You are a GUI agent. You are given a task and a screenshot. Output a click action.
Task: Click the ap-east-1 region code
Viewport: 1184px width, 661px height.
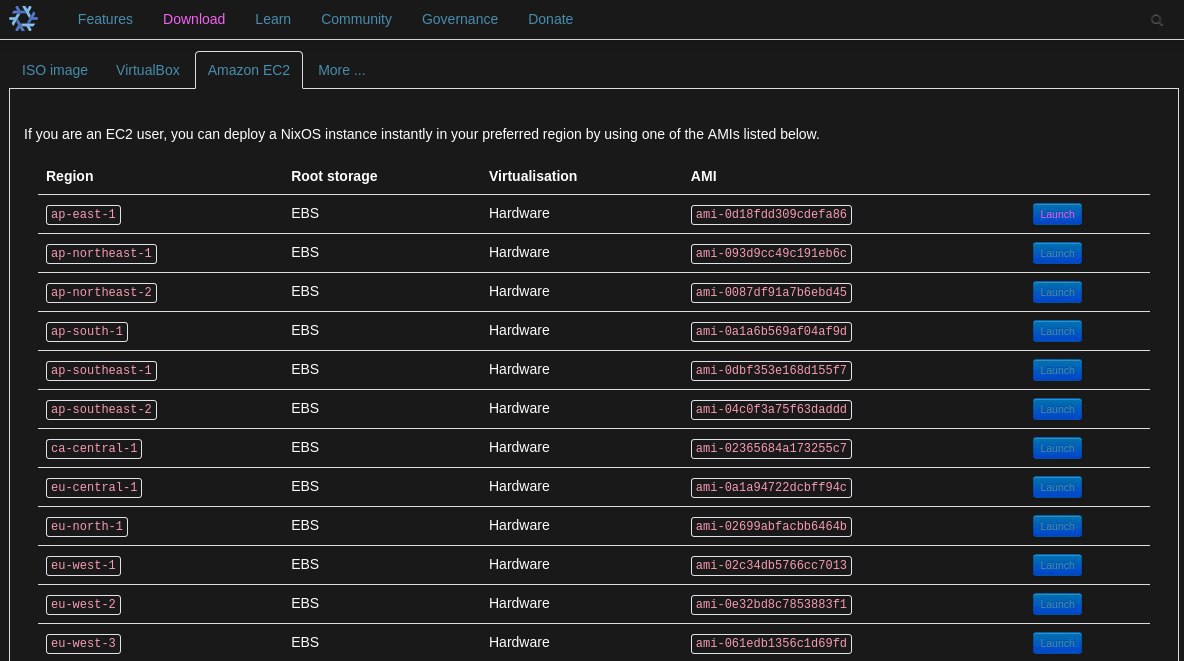(83, 215)
